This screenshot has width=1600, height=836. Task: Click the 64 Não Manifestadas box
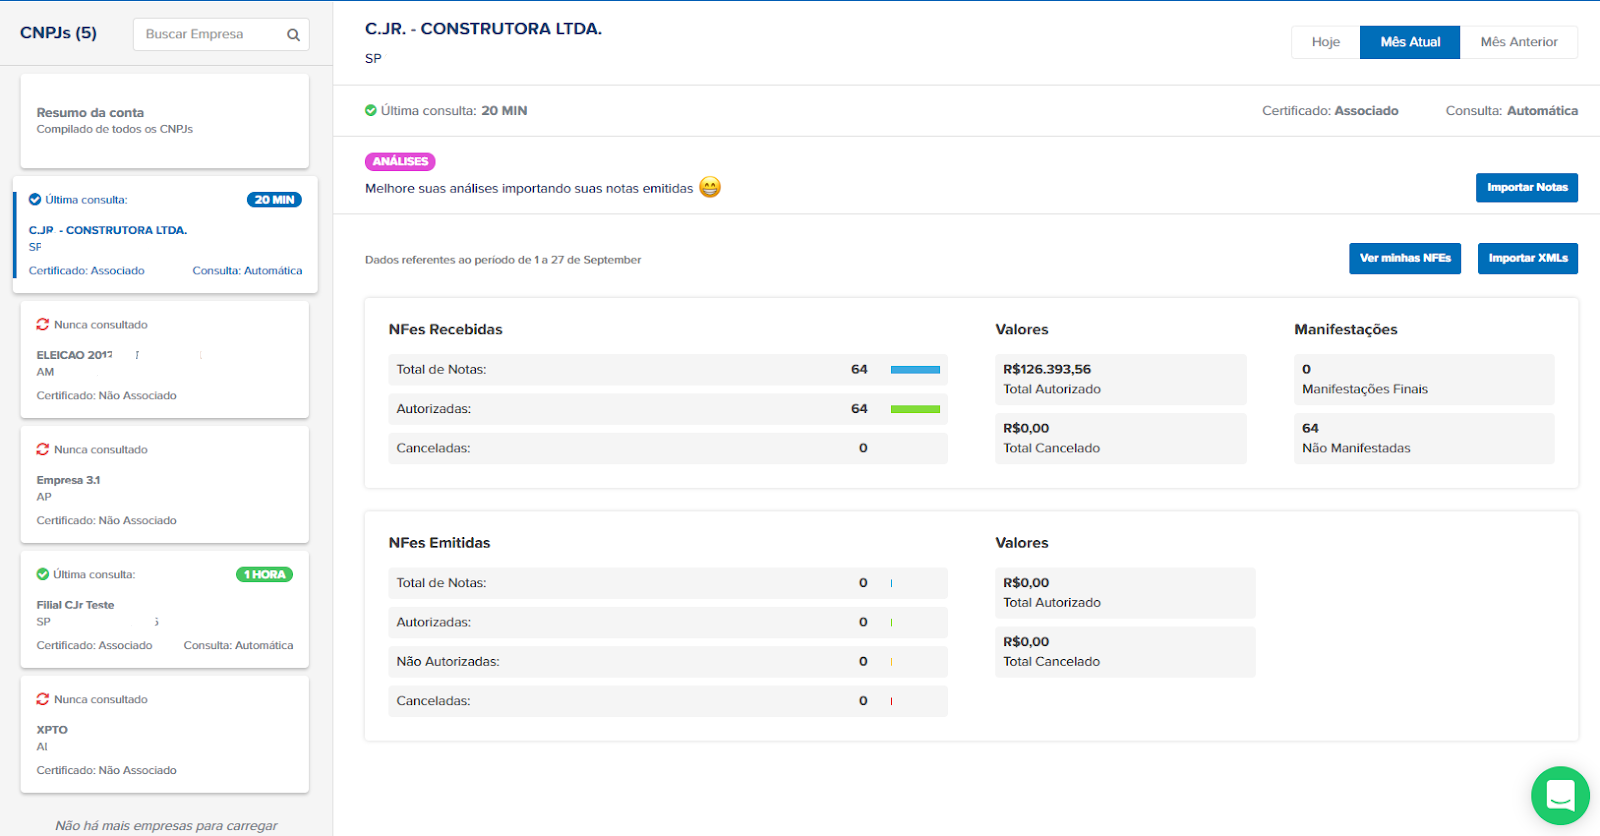tap(1424, 438)
